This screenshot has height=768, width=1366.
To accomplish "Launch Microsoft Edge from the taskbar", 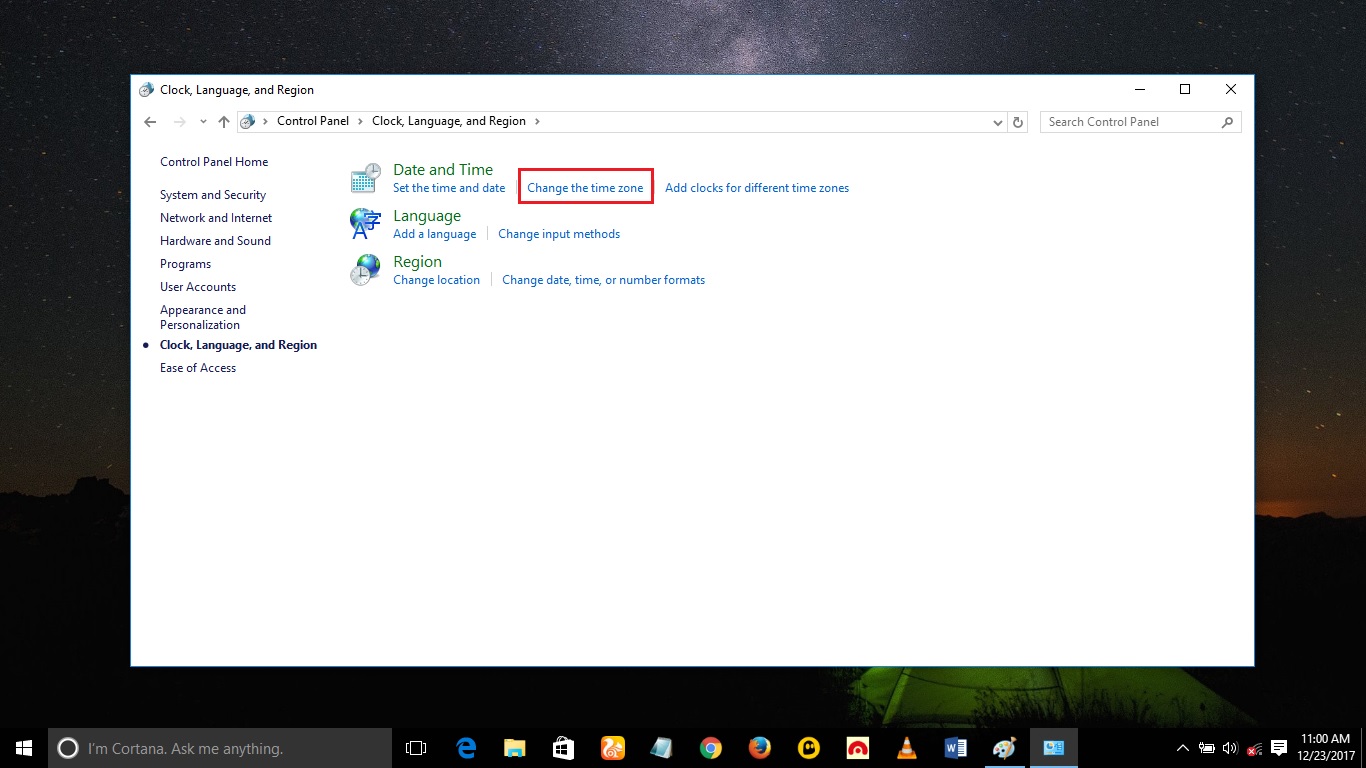I will point(466,748).
